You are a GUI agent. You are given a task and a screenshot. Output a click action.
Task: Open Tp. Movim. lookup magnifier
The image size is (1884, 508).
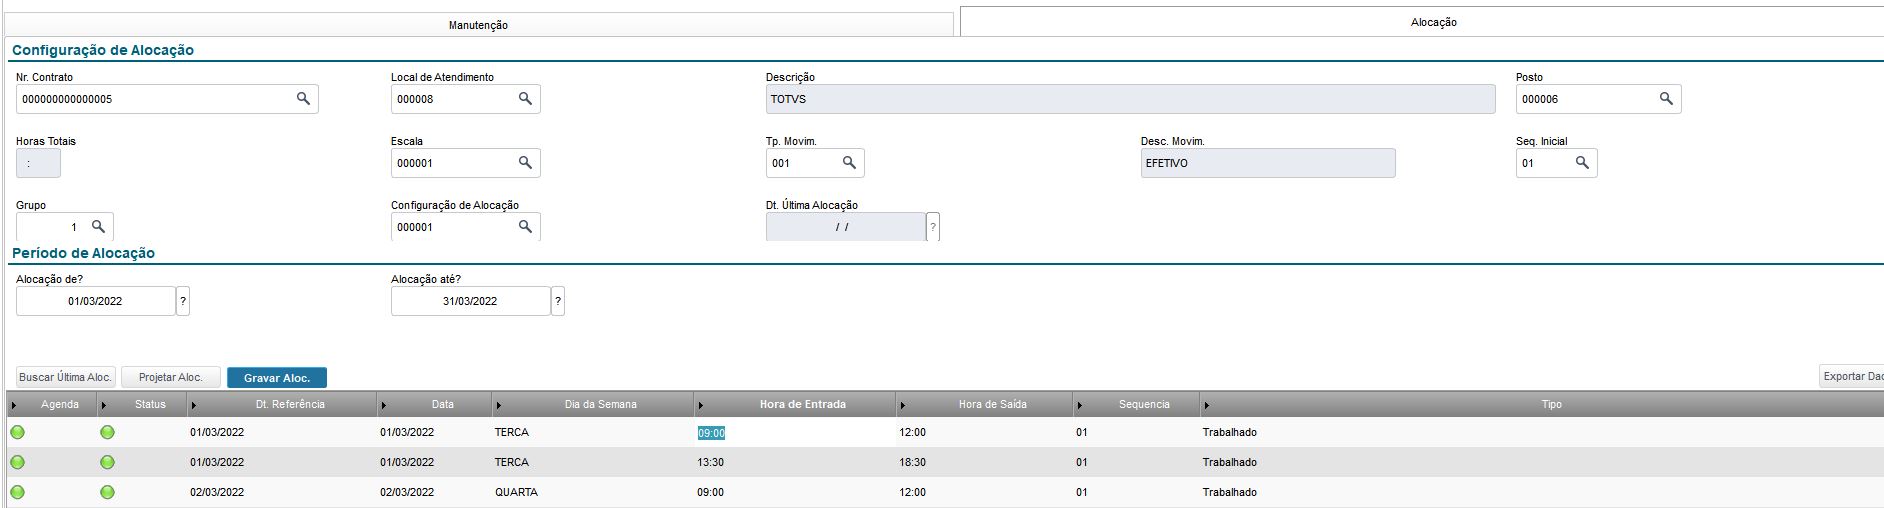(x=849, y=163)
